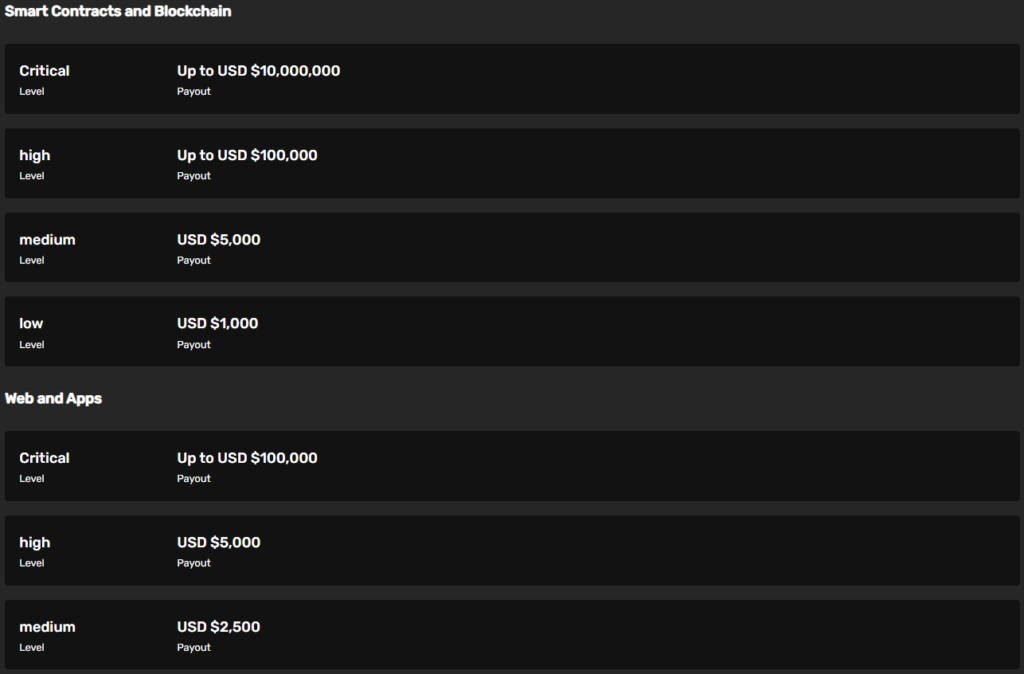Image resolution: width=1024 pixels, height=674 pixels.
Task: Select medium level under Web and Apps
Action: click(47, 627)
